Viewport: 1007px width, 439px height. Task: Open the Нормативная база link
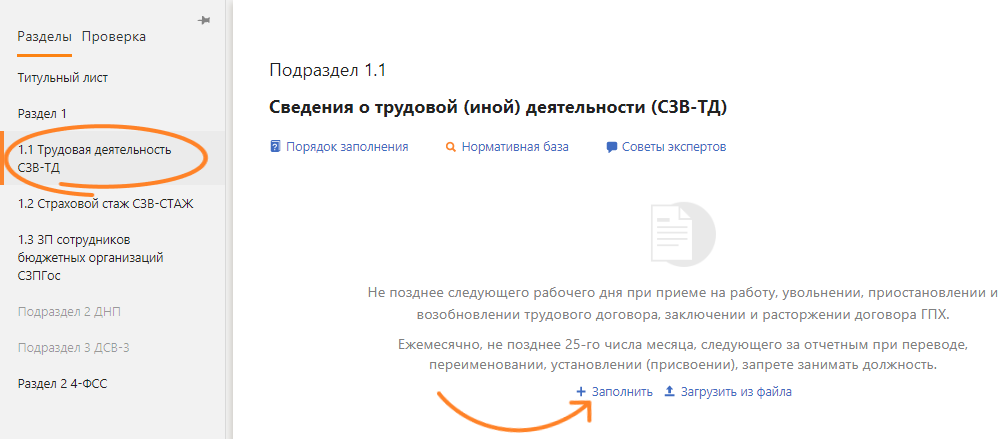click(515, 147)
